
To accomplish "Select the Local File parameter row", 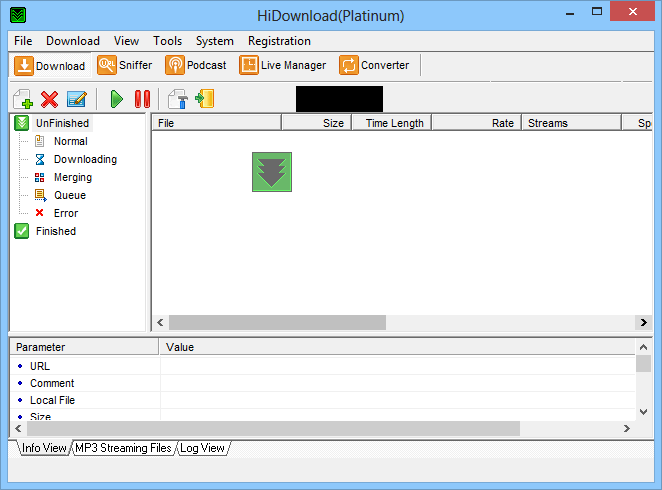I will pos(323,400).
